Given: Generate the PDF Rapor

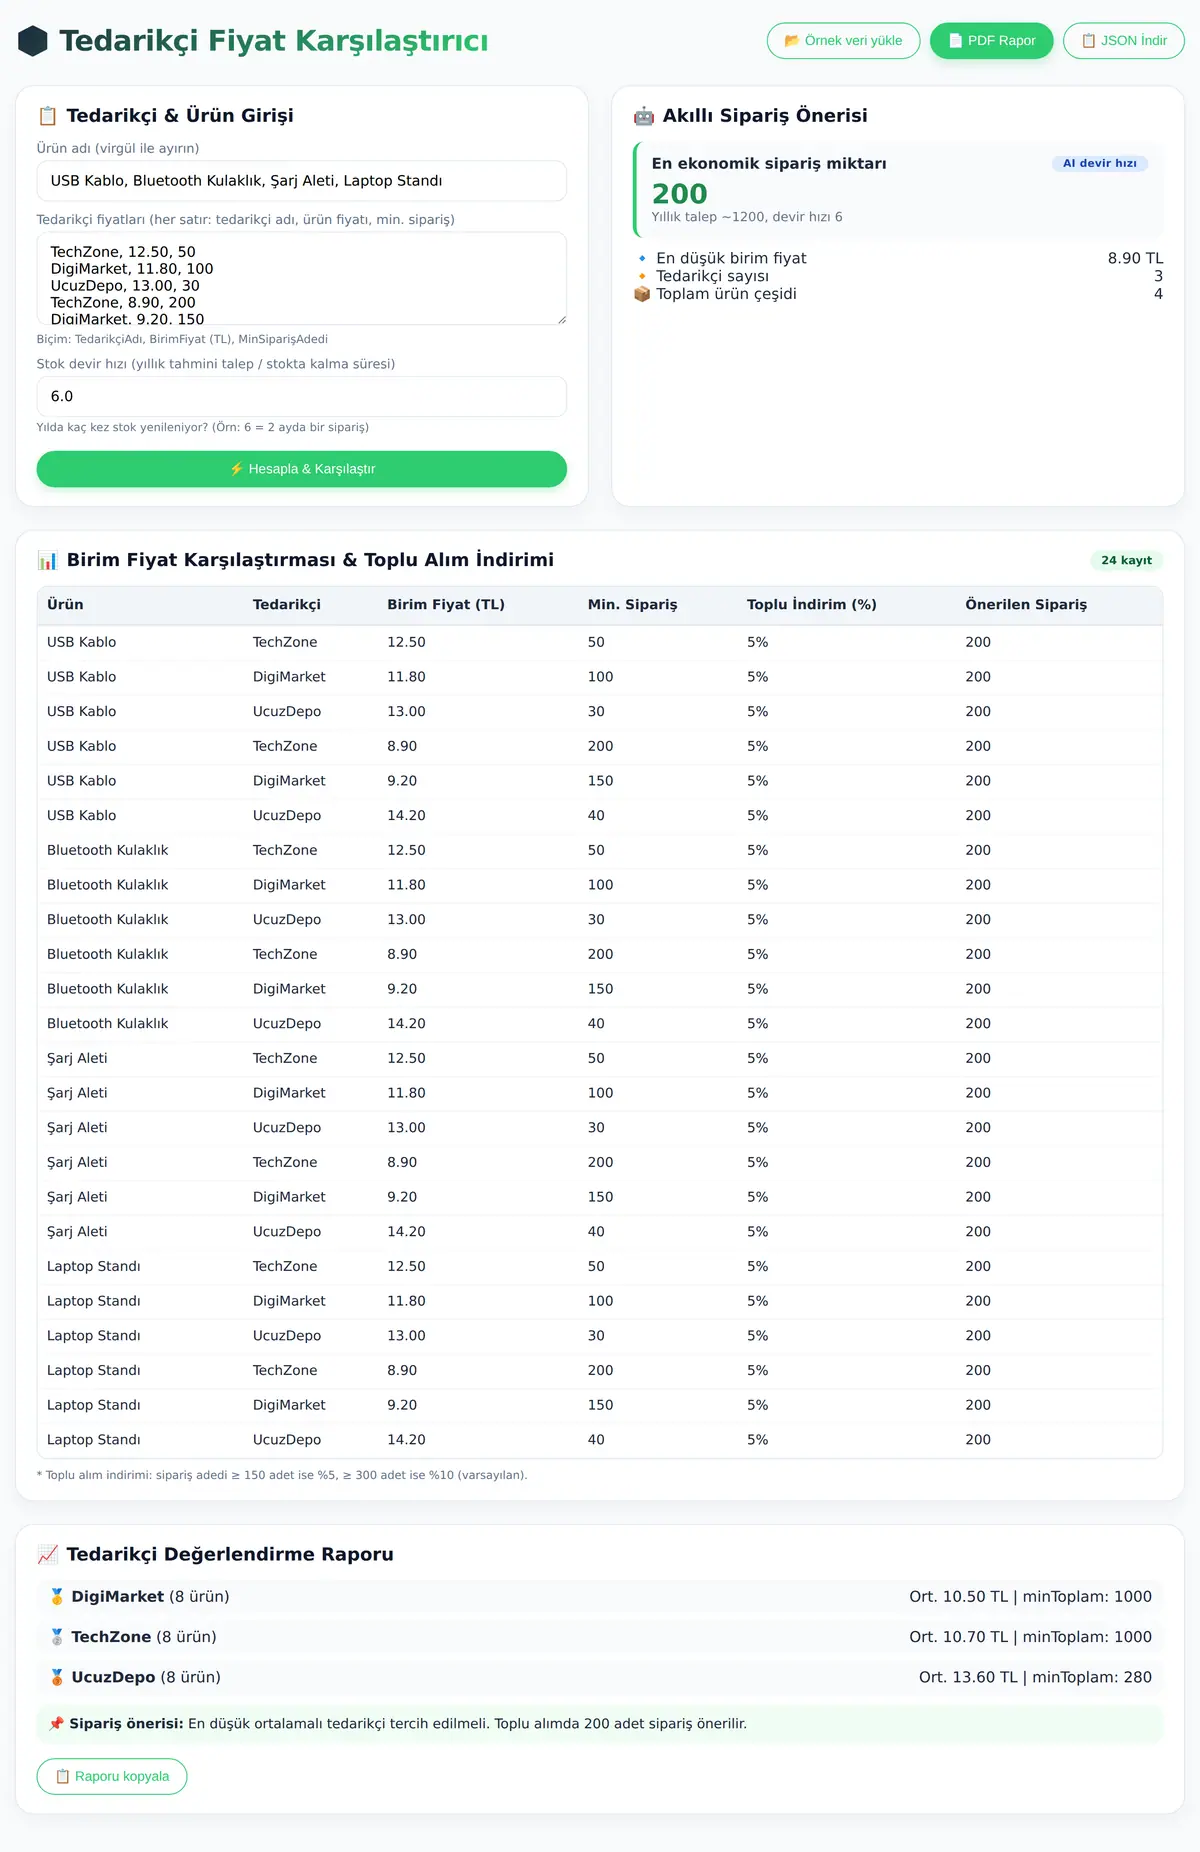Looking at the screenshot, I should (991, 41).
